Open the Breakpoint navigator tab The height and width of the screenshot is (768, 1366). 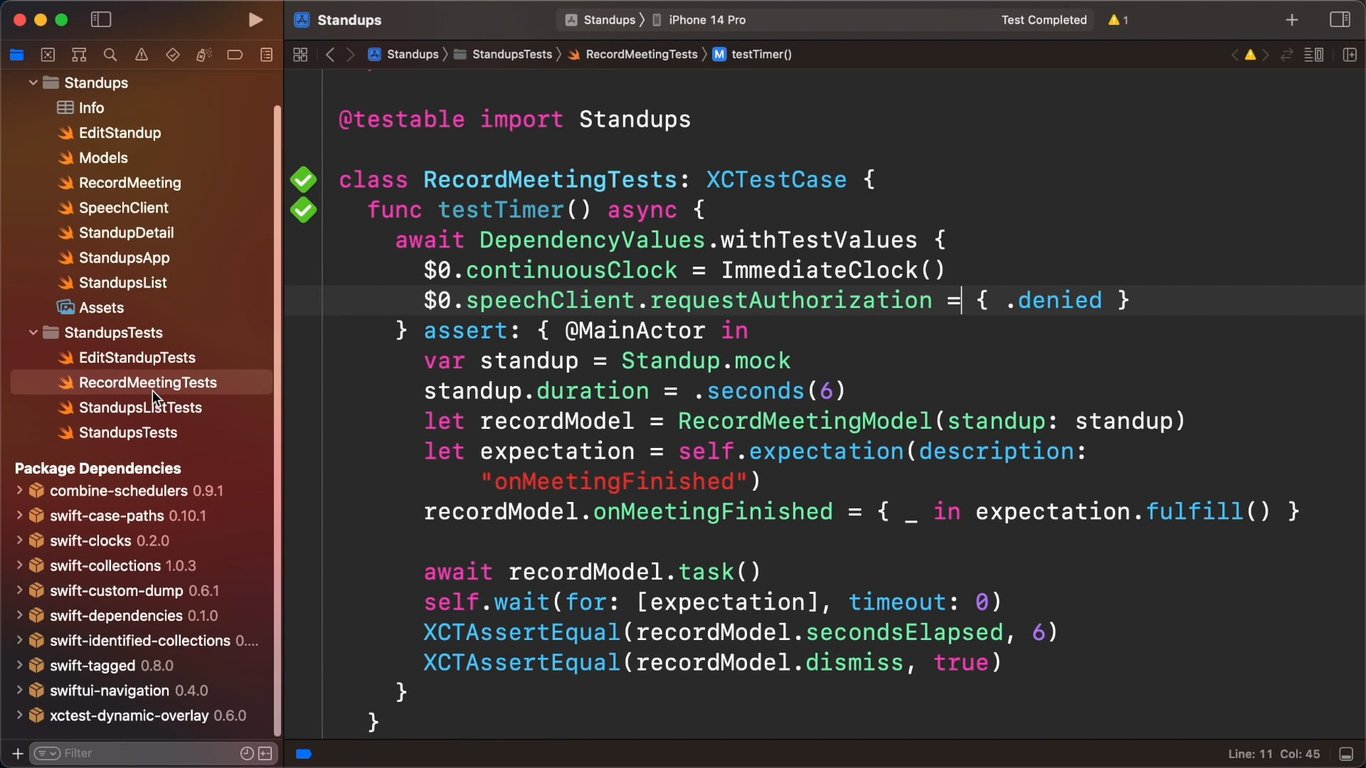(235, 55)
